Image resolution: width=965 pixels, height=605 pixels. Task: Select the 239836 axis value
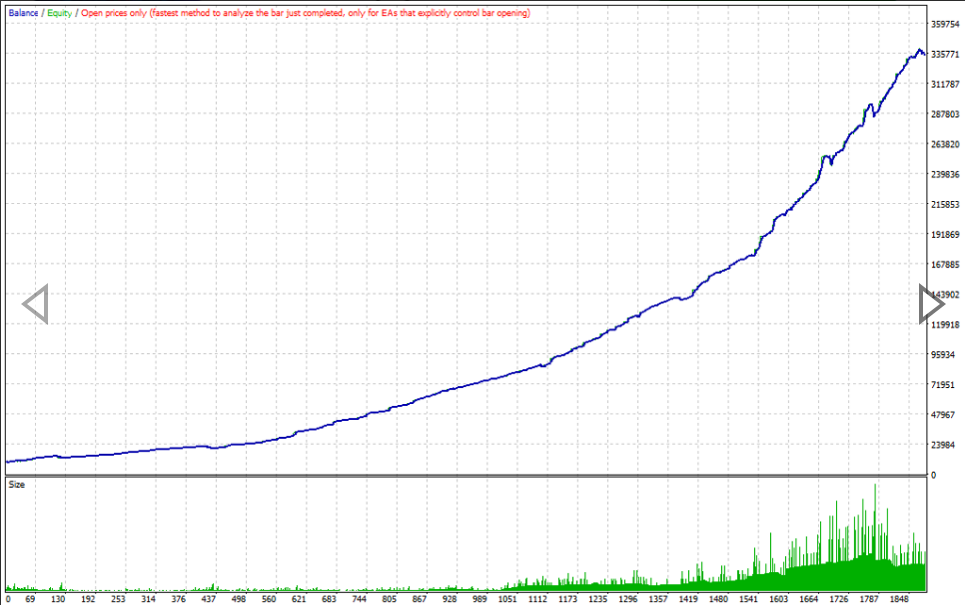pyautogui.click(x=945, y=175)
